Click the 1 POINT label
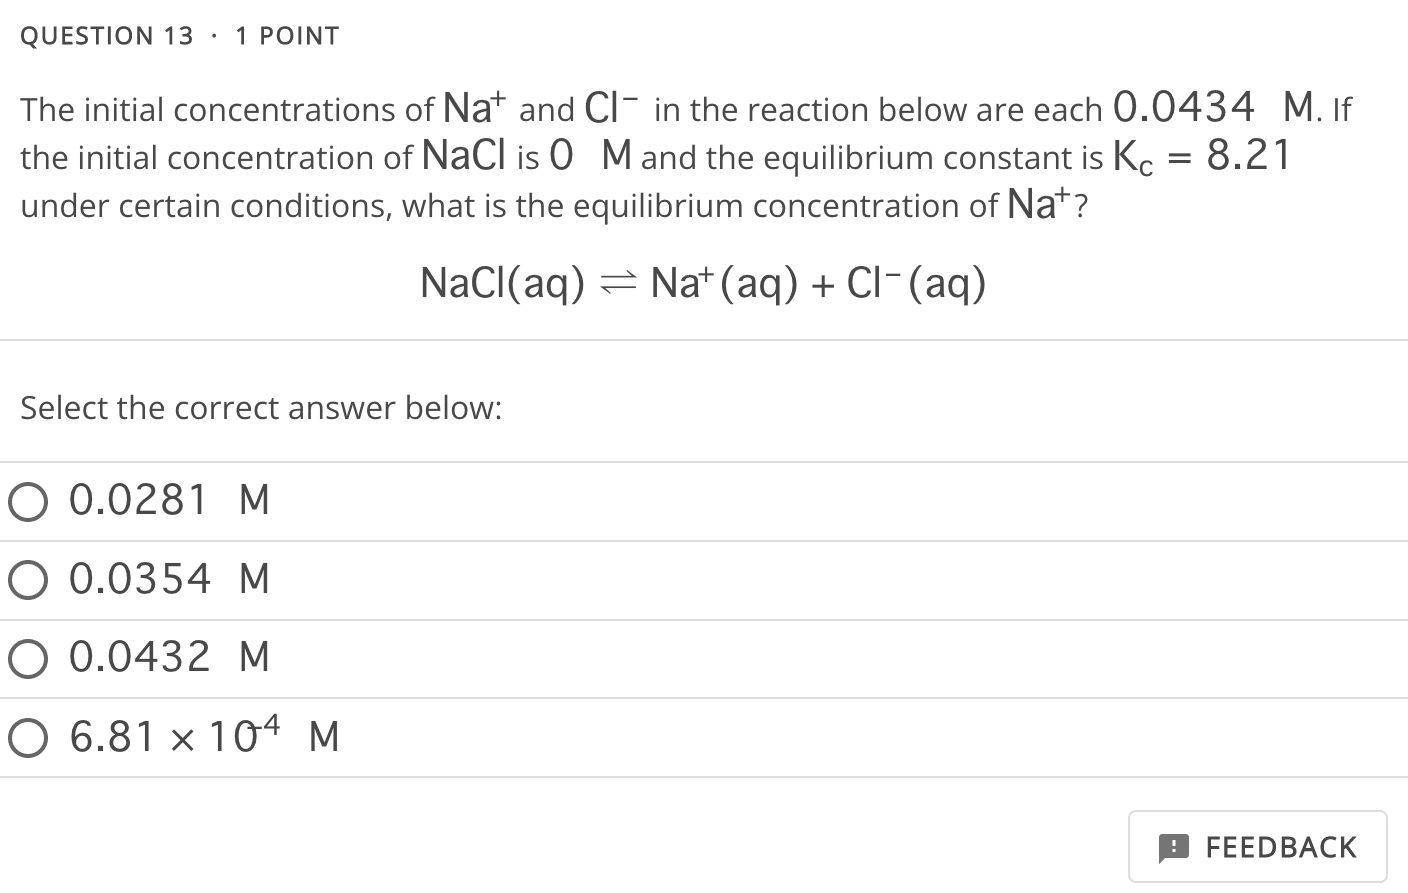Screen dimensions: 1408x893 pos(287,36)
